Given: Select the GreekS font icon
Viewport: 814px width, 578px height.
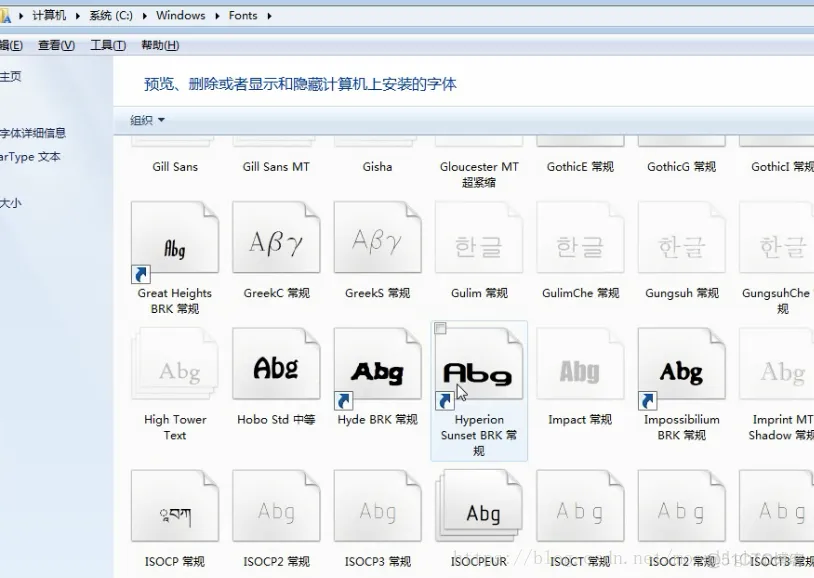Looking at the screenshot, I should coord(377,237).
